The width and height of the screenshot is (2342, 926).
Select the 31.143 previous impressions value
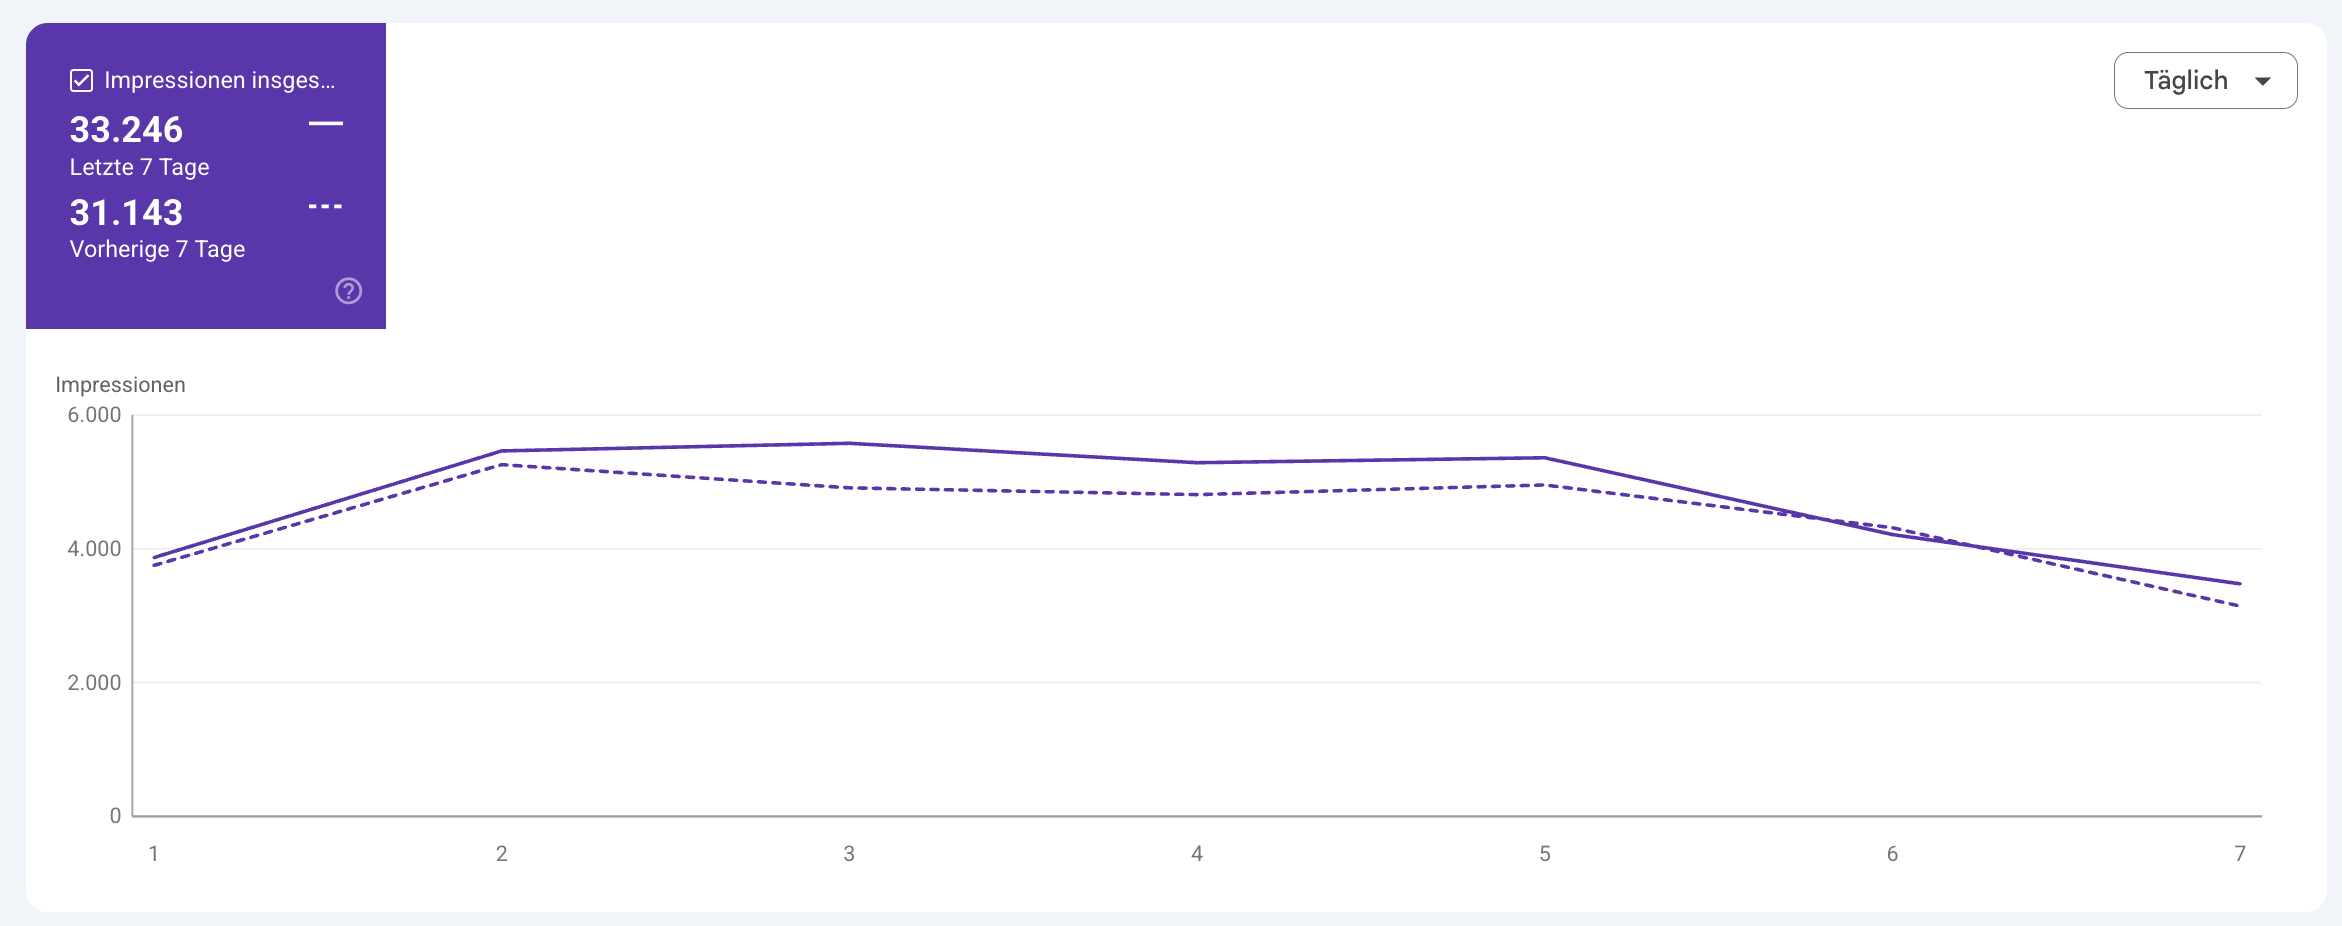126,212
